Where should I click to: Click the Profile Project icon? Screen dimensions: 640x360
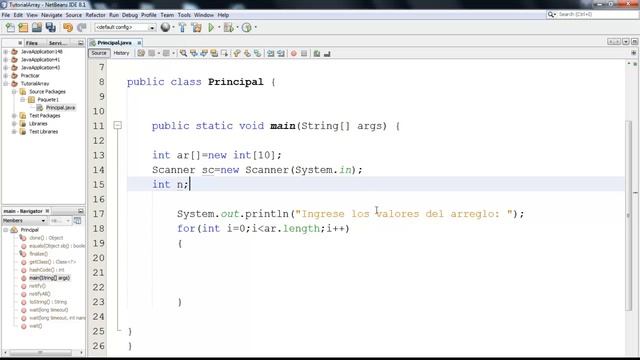click(247, 27)
